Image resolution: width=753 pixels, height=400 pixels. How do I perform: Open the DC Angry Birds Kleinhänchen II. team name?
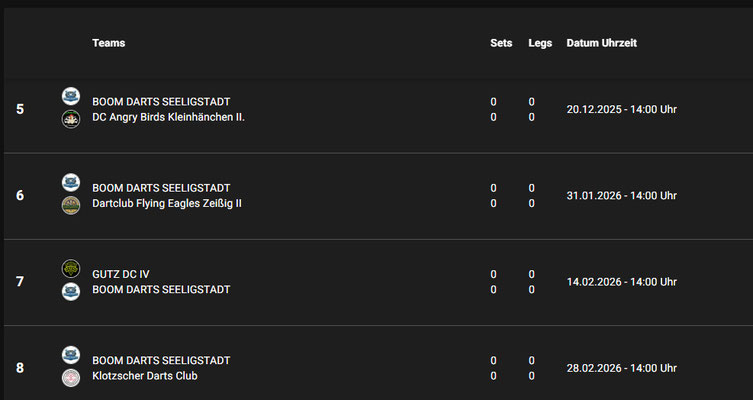(168, 117)
